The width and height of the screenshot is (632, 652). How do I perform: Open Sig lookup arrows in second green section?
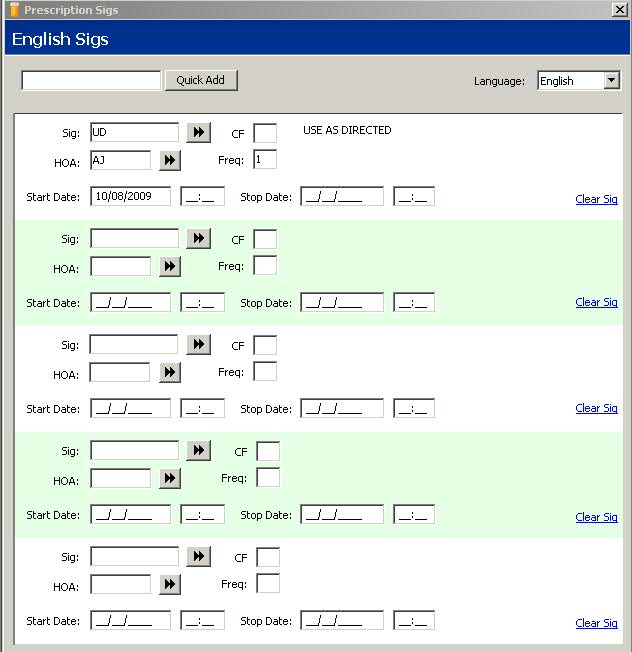(x=198, y=239)
